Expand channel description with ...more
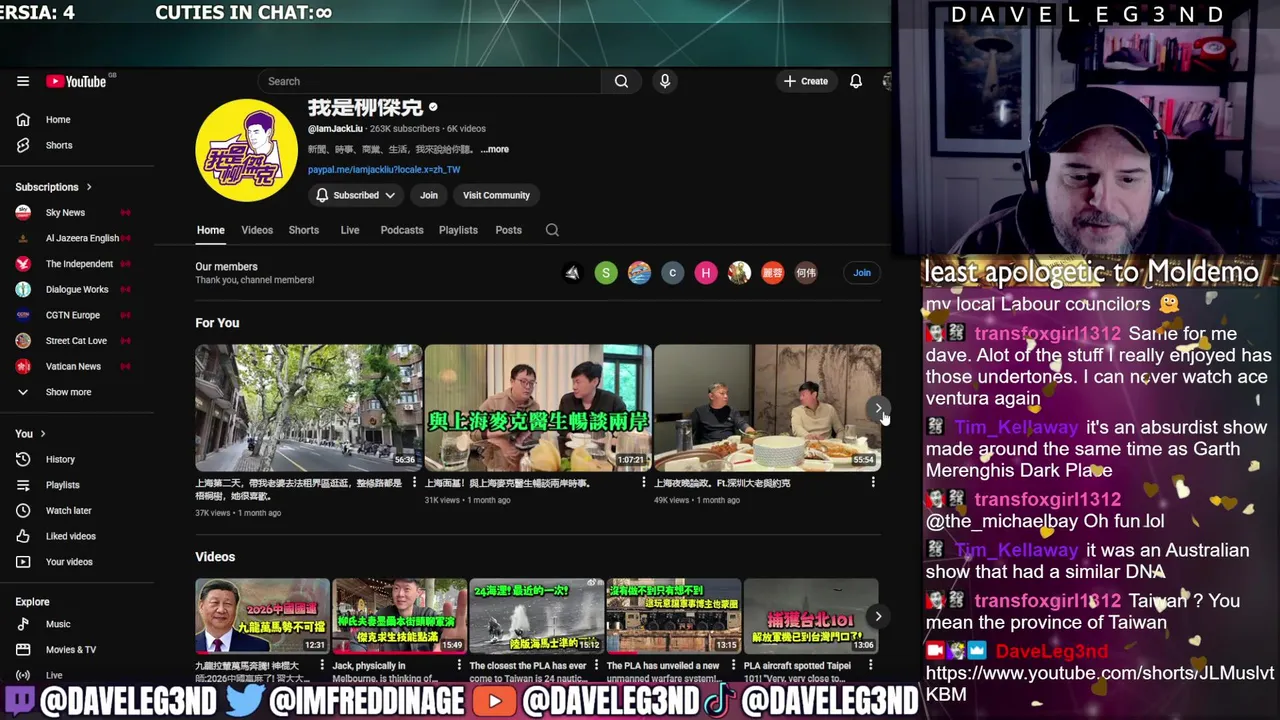 (x=494, y=149)
